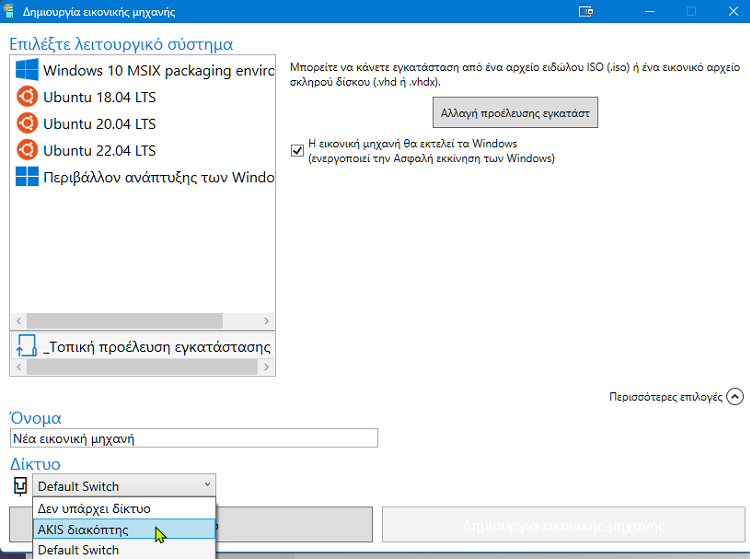Select Ubuntu 22.04 LTS entry

point(143,151)
